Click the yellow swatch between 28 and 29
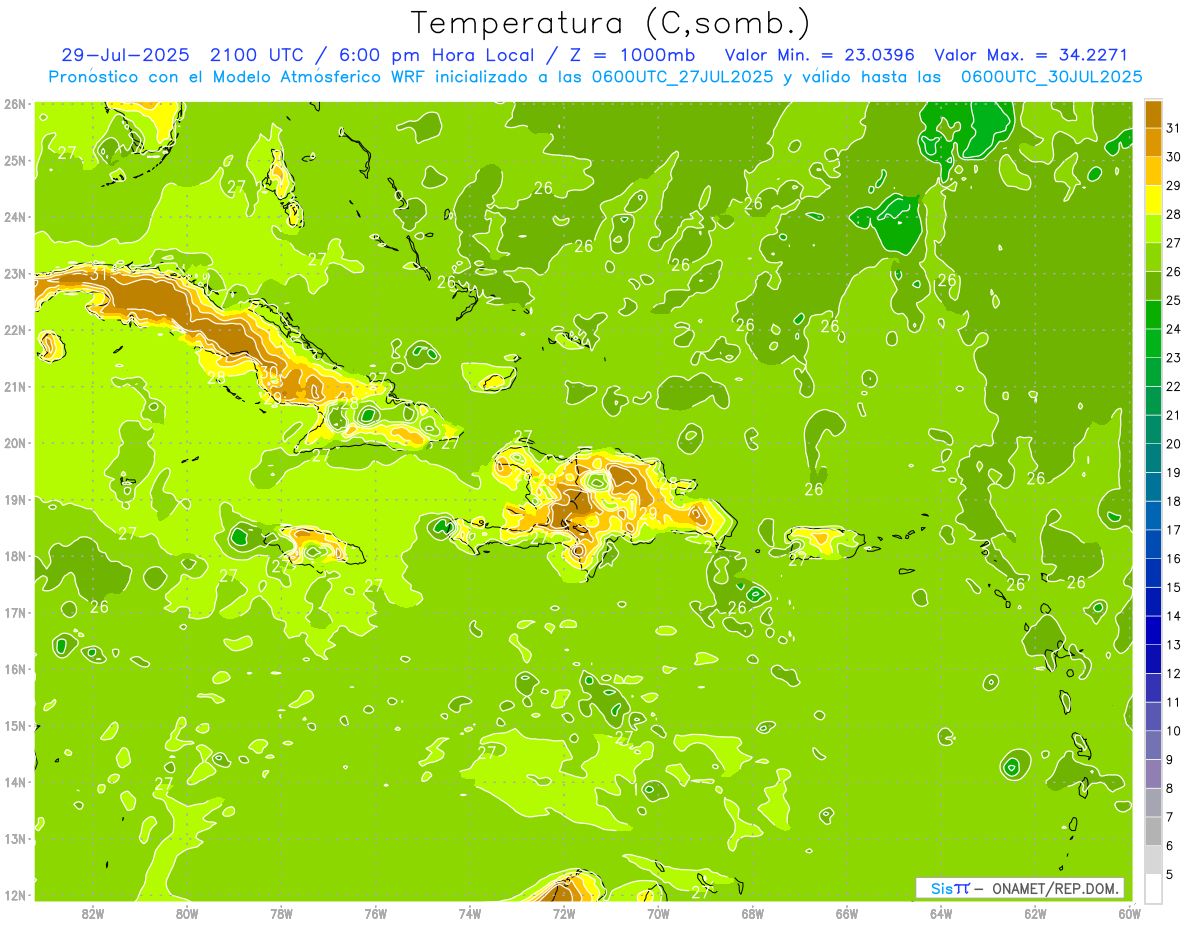The height and width of the screenshot is (927, 1200). pos(1153,200)
